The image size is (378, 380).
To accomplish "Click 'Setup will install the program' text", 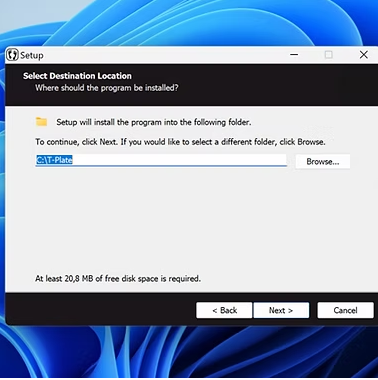I will 154,122.
